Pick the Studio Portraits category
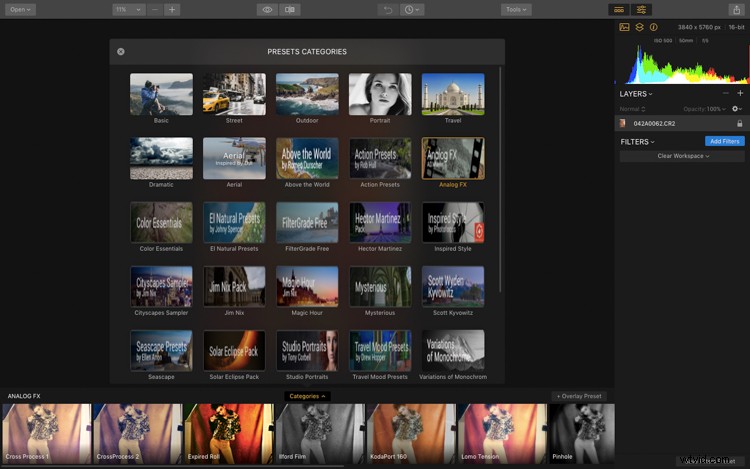Viewport: 750px width, 469px height. pos(307,355)
